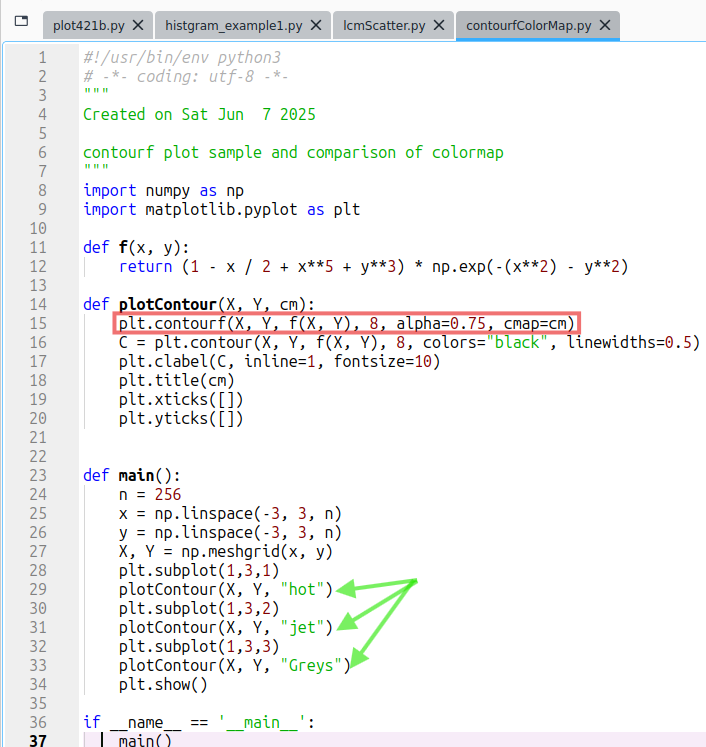Click the 'n = 256' line
706x747 pixels.
pos(150,495)
